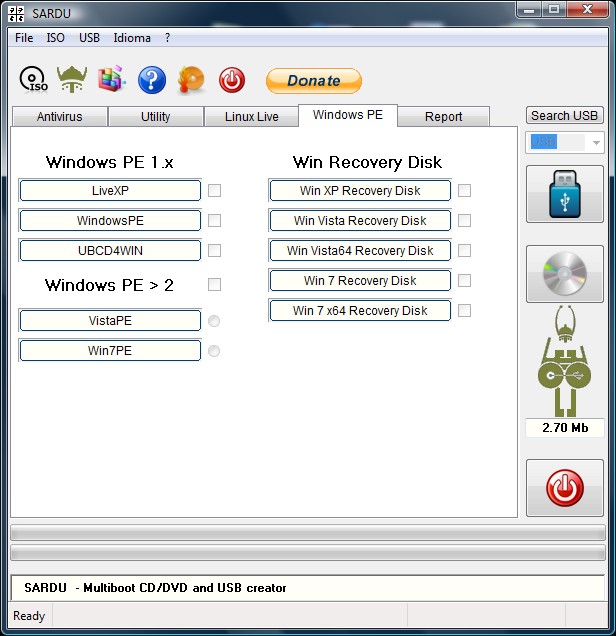Open the ISO menu
616x636 pixels.
coord(56,38)
